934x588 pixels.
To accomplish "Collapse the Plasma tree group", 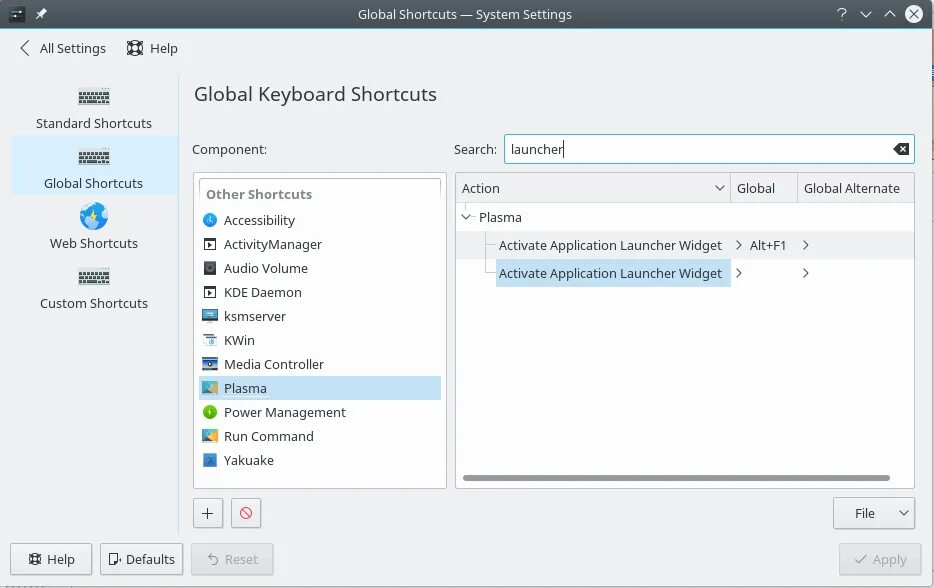I will (x=466, y=217).
